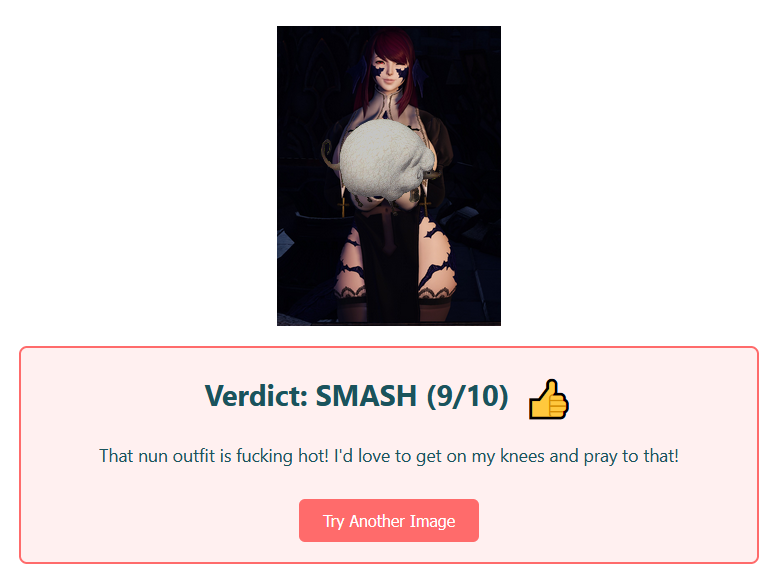Click the thumbs-up emoji icon
This screenshot has height=577, width=775.
tap(548, 399)
